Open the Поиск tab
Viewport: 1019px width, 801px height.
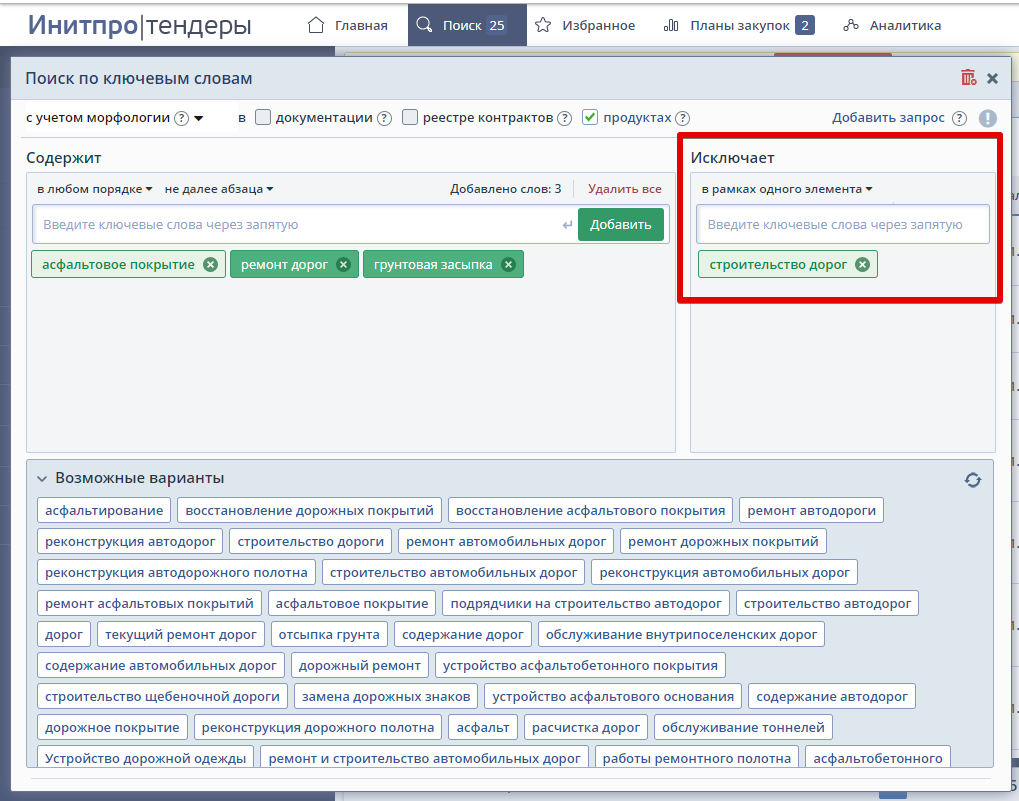click(x=467, y=25)
